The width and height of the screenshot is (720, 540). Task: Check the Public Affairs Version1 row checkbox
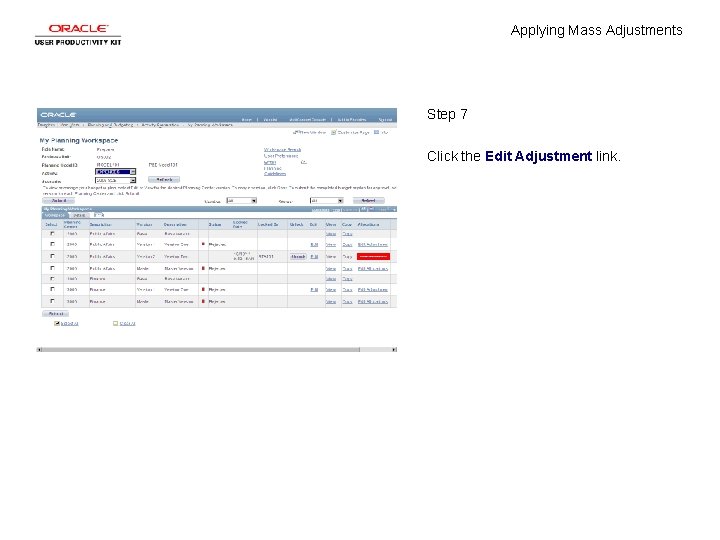52,244
